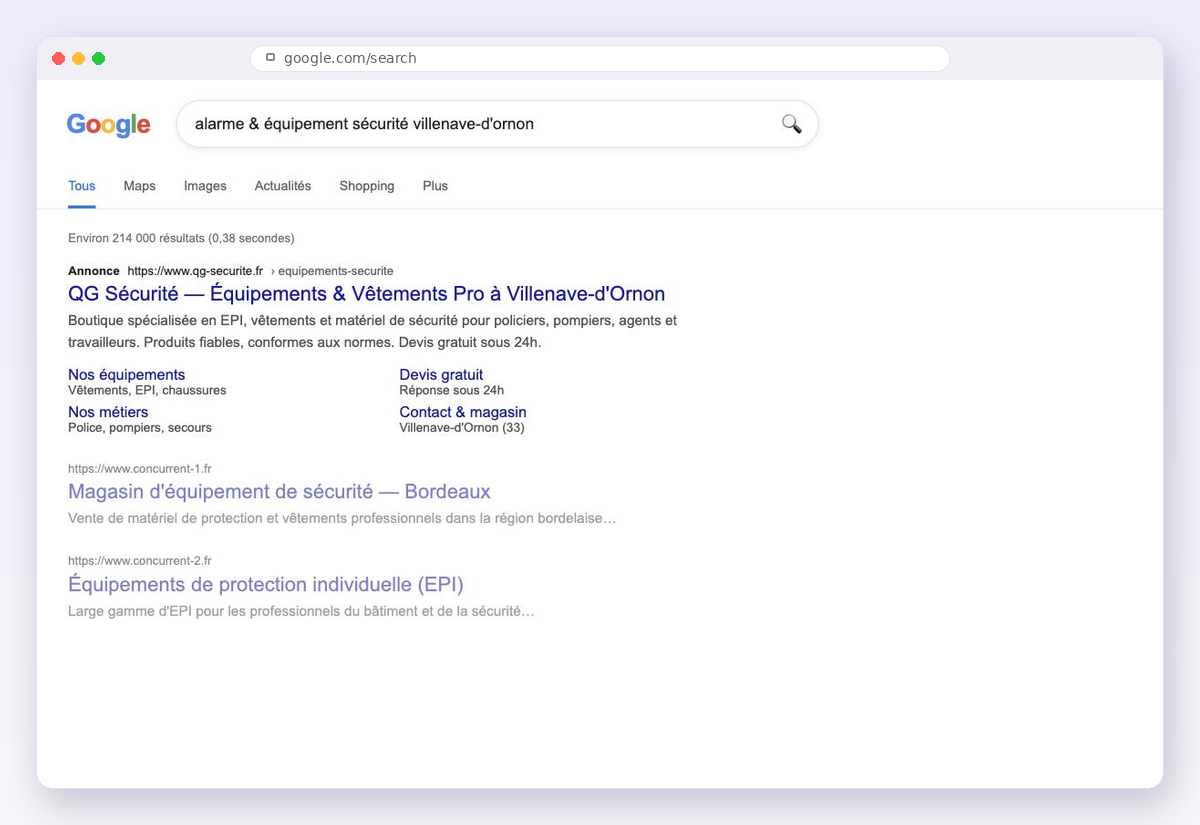This screenshot has height=825, width=1200.
Task: Click 'Villenave-d'Ornon (33)' text
Action: [462, 427]
